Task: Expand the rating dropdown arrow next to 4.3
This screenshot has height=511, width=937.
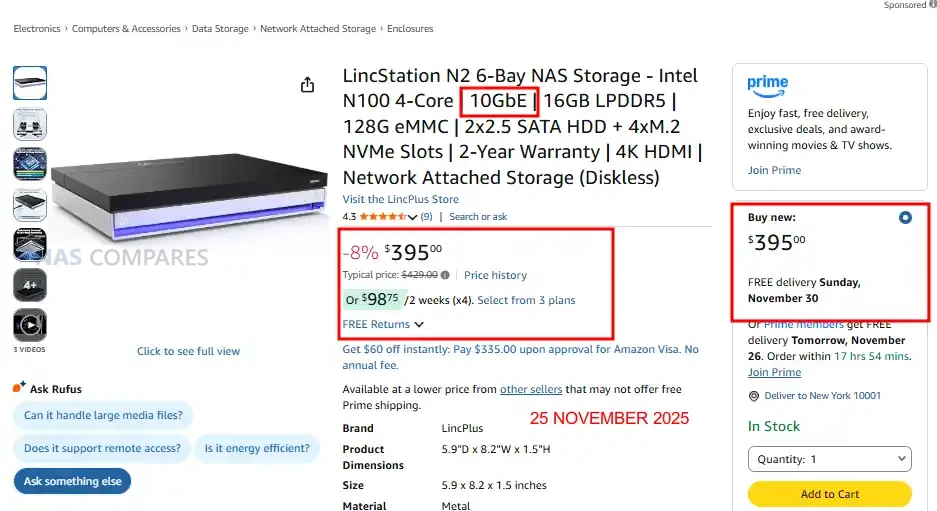Action: click(x=412, y=216)
